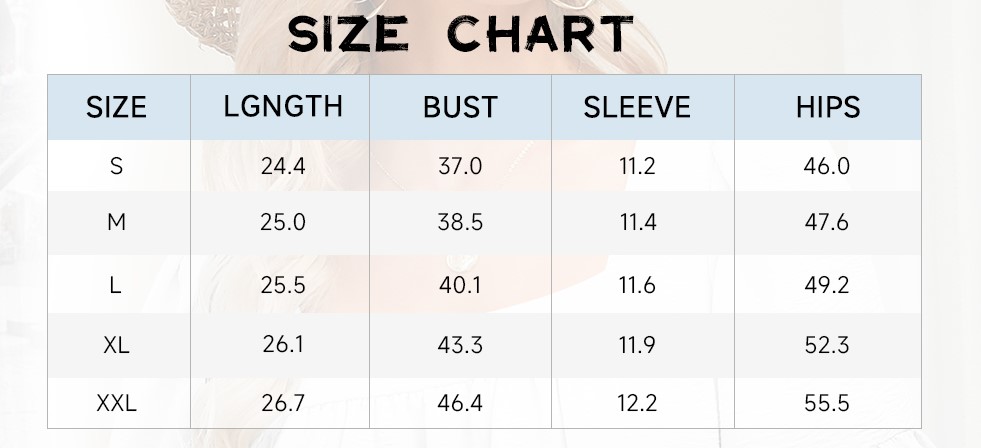
Task: Click the XL size row label
Action: [x=116, y=345]
